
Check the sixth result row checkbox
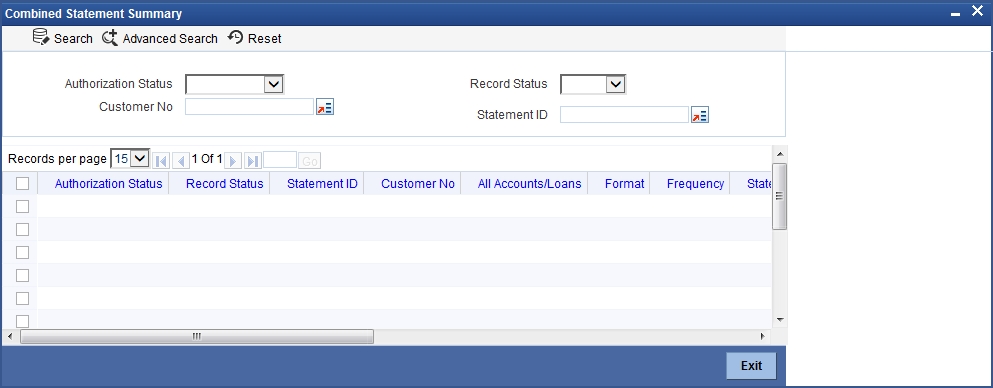click(23, 321)
